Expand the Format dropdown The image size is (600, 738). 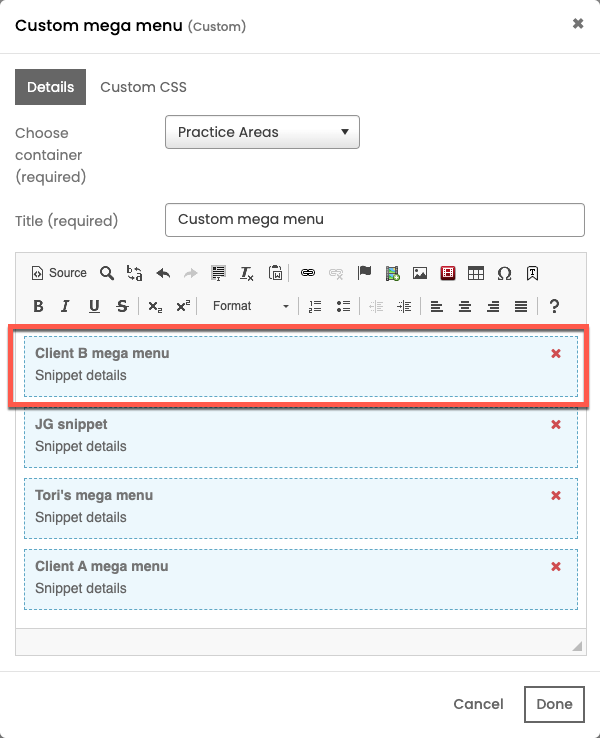[250, 306]
